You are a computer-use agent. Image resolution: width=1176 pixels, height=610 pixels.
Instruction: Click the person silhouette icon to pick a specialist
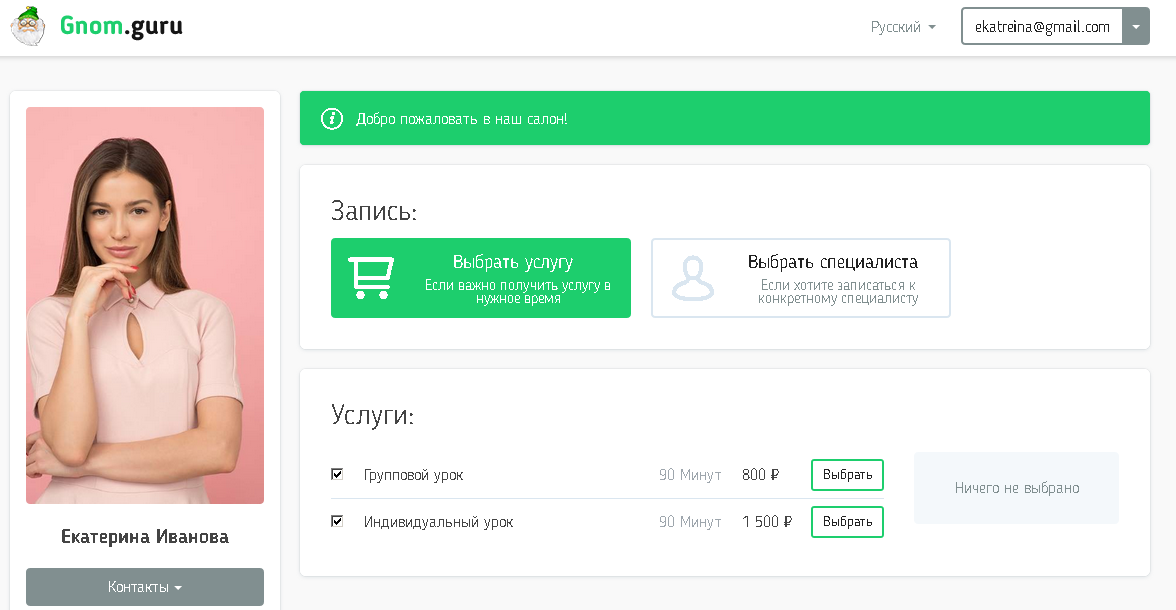pyautogui.click(x=692, y=277)
